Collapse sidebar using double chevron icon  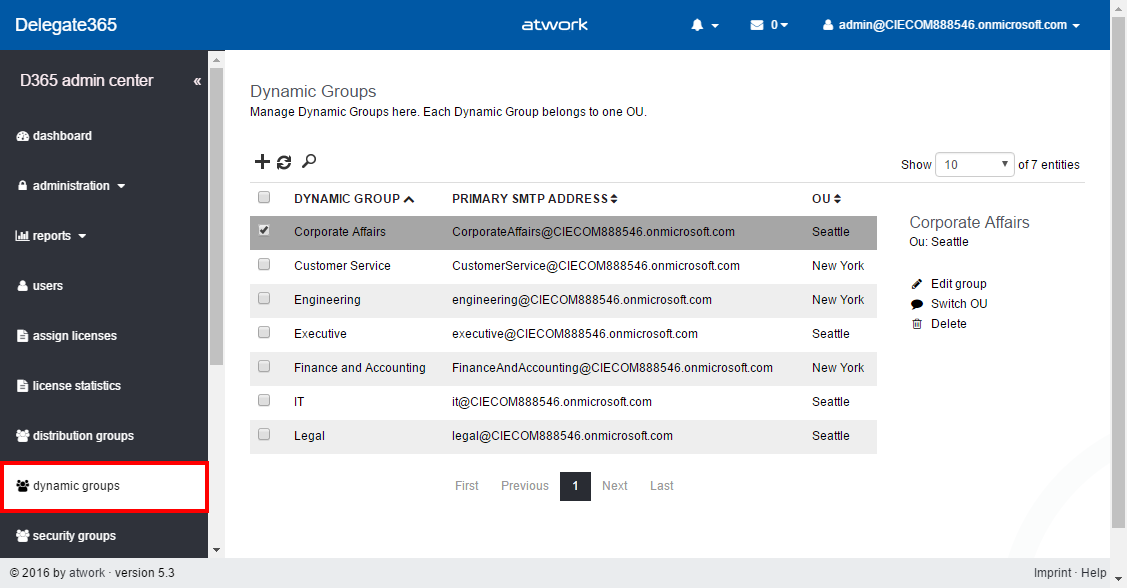(x=197, y=81)
